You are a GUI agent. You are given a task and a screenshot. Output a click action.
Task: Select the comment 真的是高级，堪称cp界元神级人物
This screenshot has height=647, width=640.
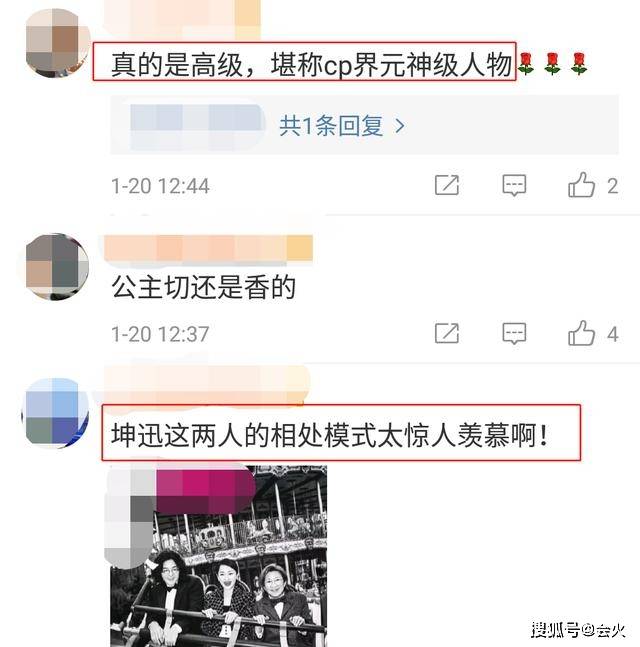[311, 65]
